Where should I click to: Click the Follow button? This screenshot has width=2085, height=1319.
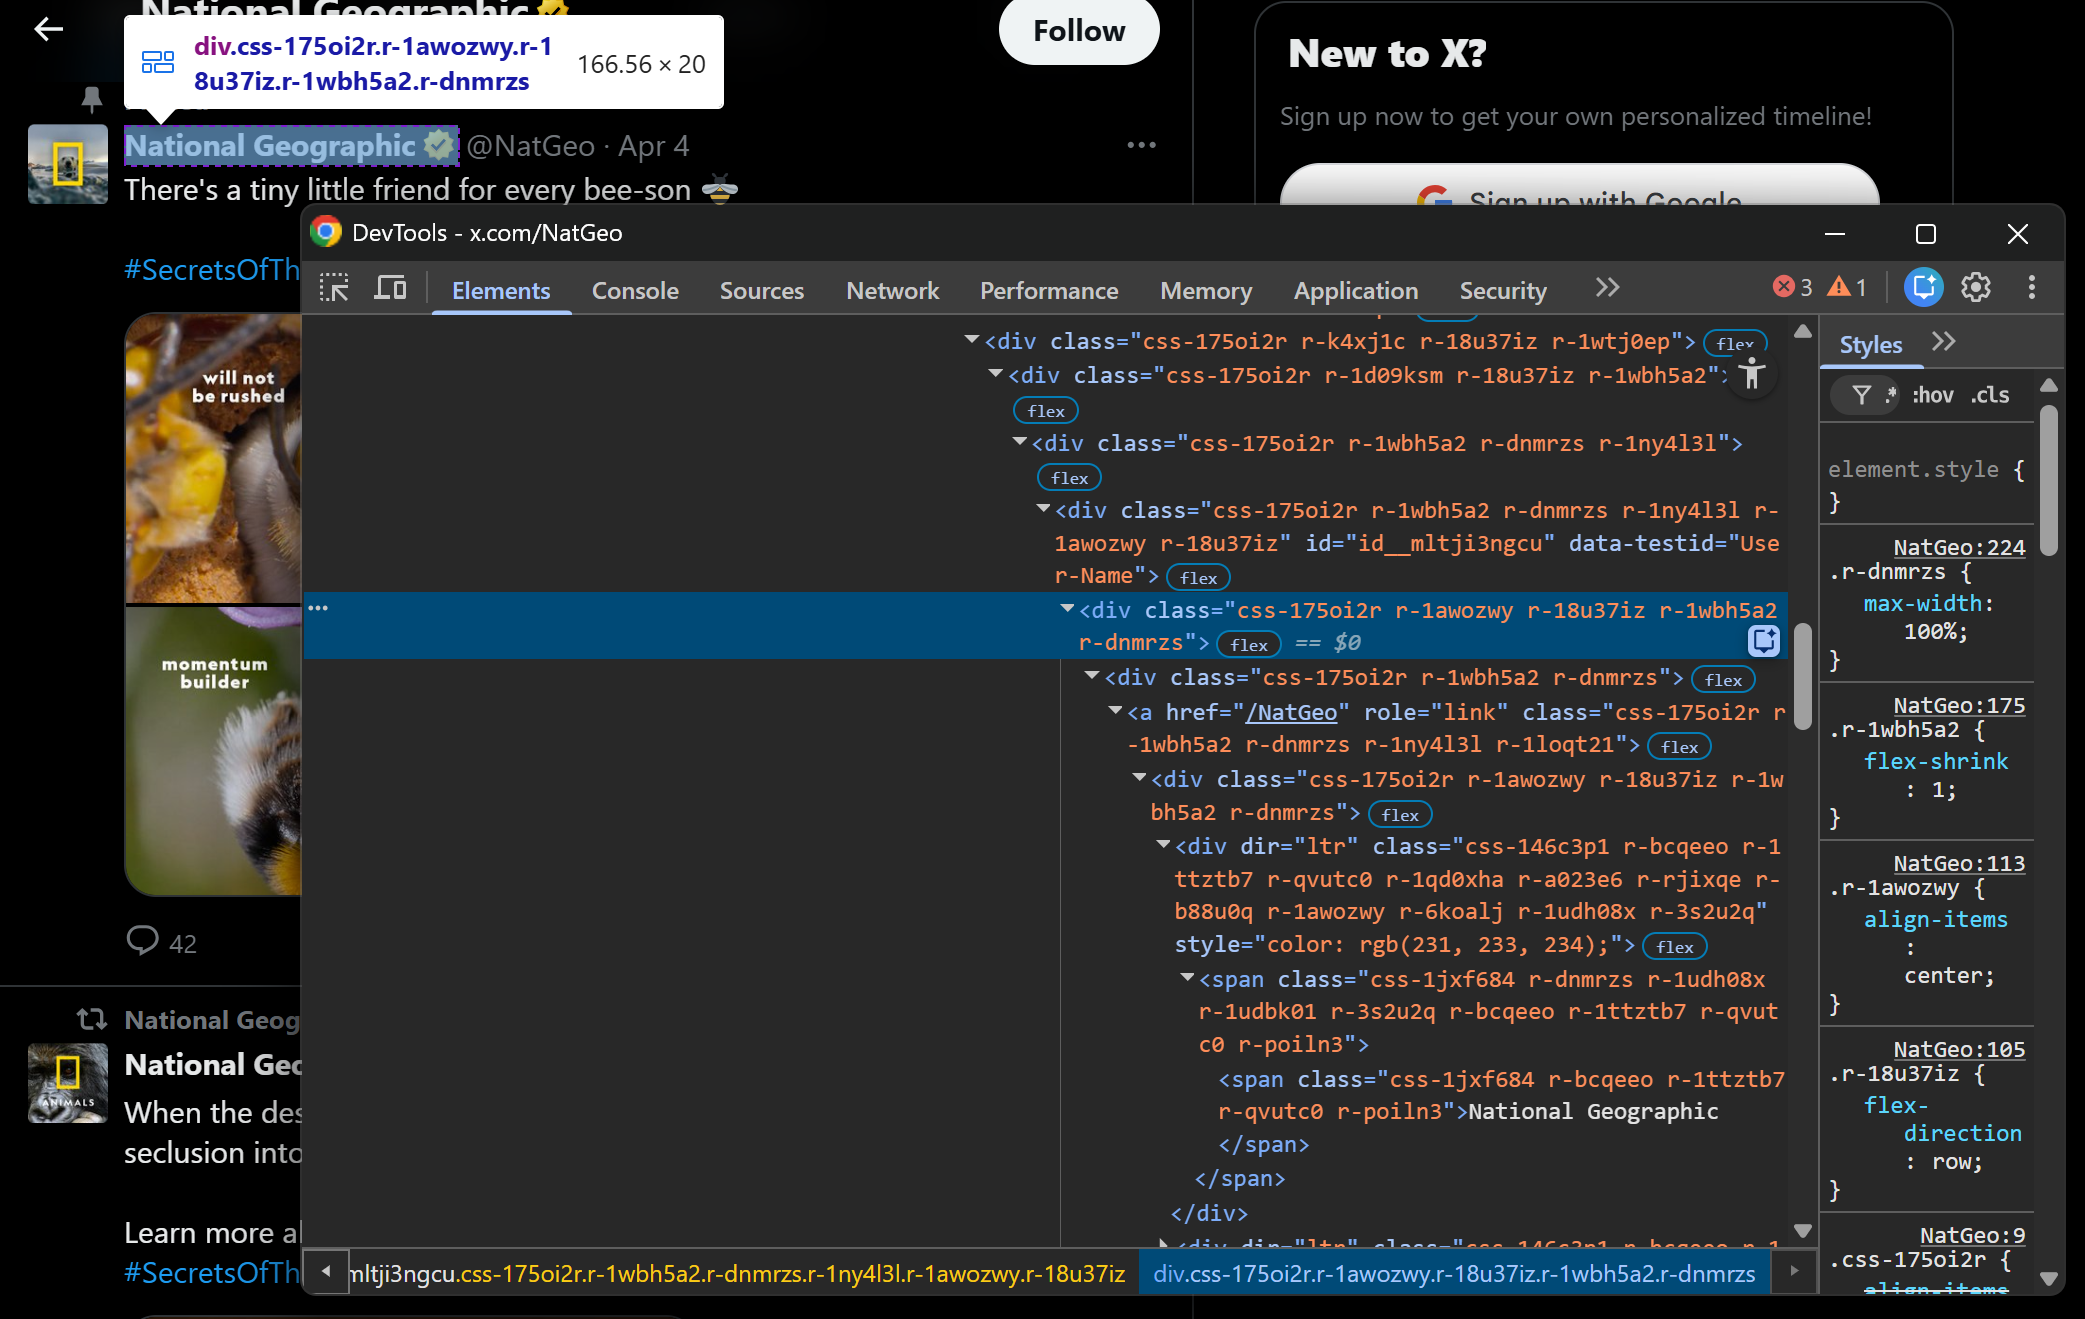(x=1079, y=31)
